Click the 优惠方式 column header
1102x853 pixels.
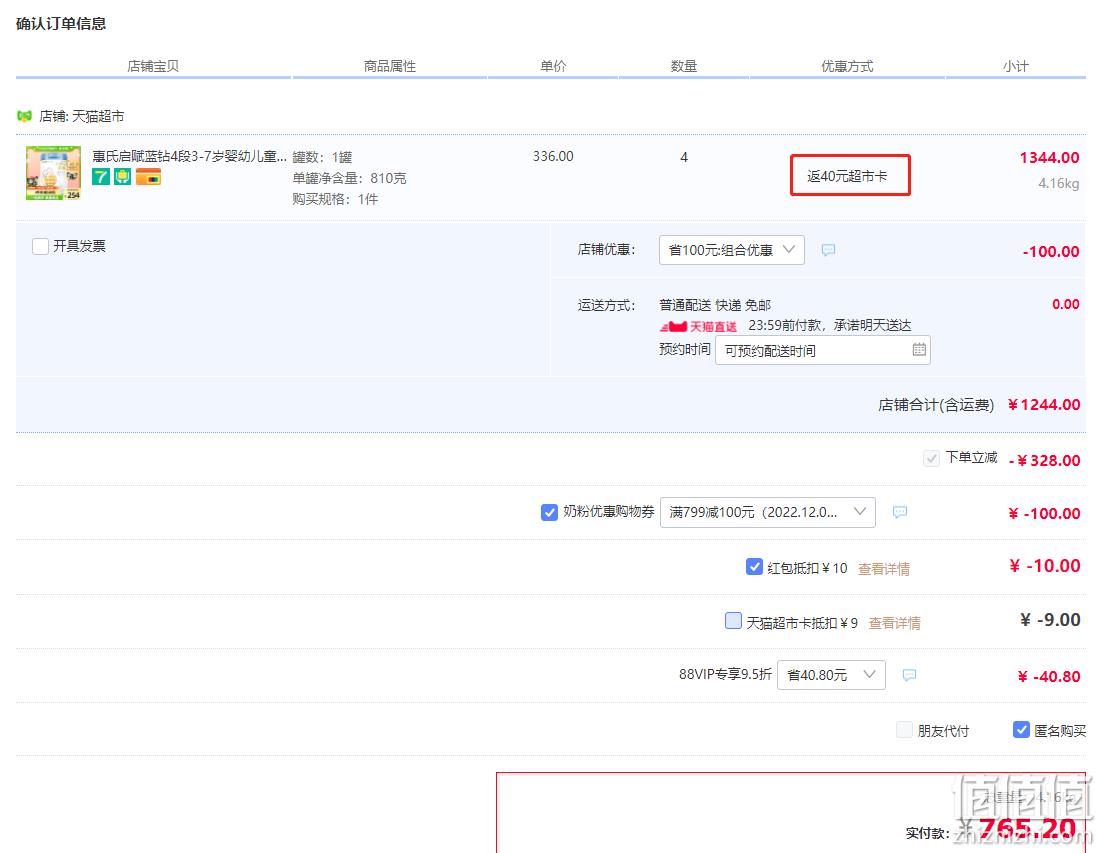point(848,66)
